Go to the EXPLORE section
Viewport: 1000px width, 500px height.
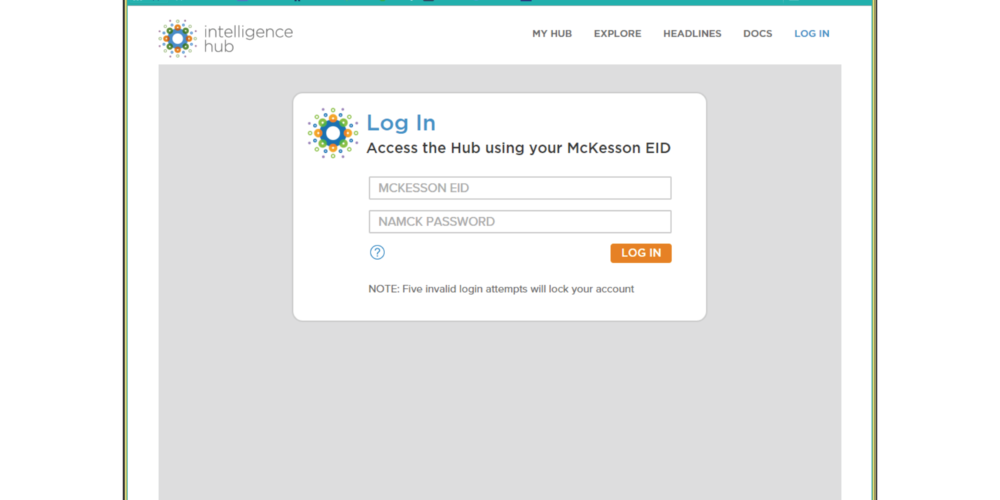(x=617, y=34)
